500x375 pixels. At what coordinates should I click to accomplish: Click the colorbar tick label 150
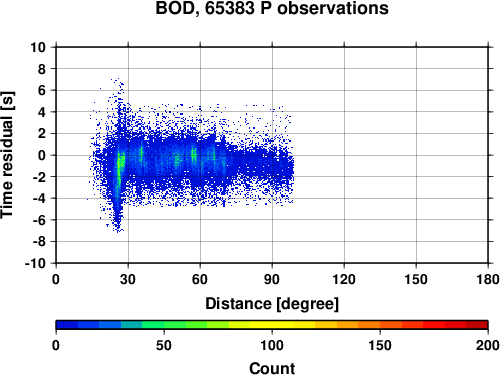(380, 345)
